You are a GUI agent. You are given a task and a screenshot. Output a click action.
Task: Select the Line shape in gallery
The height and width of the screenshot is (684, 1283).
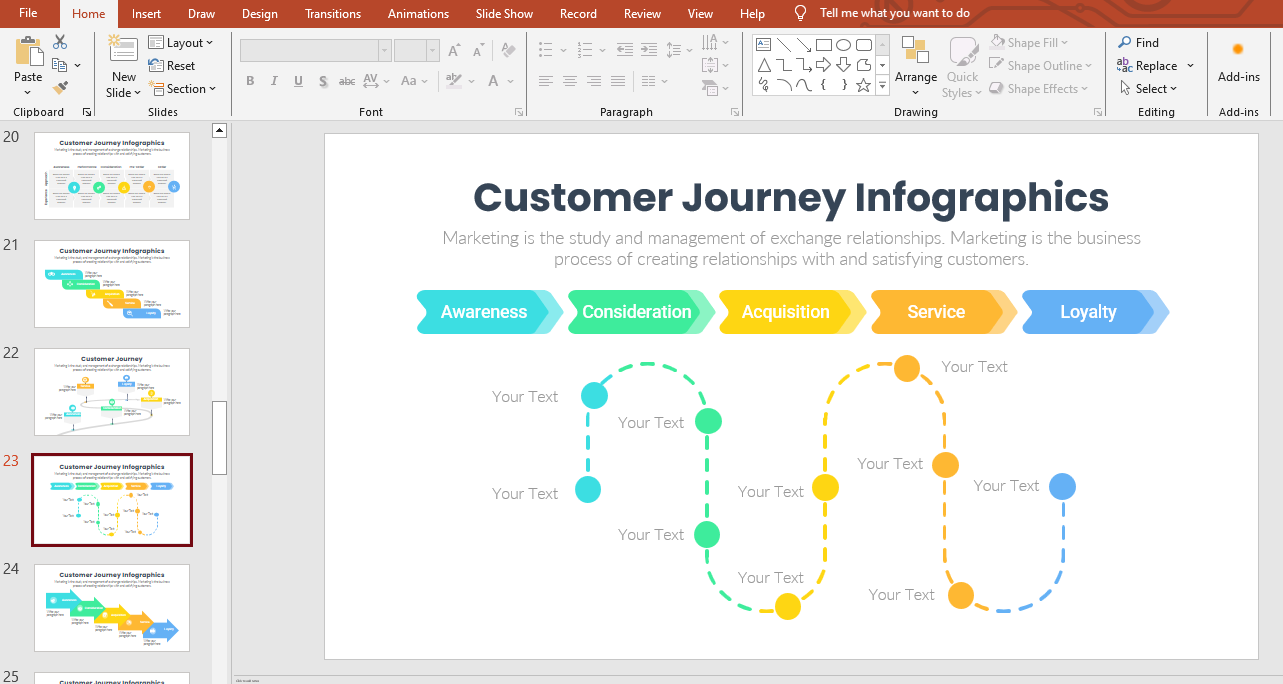784,44
